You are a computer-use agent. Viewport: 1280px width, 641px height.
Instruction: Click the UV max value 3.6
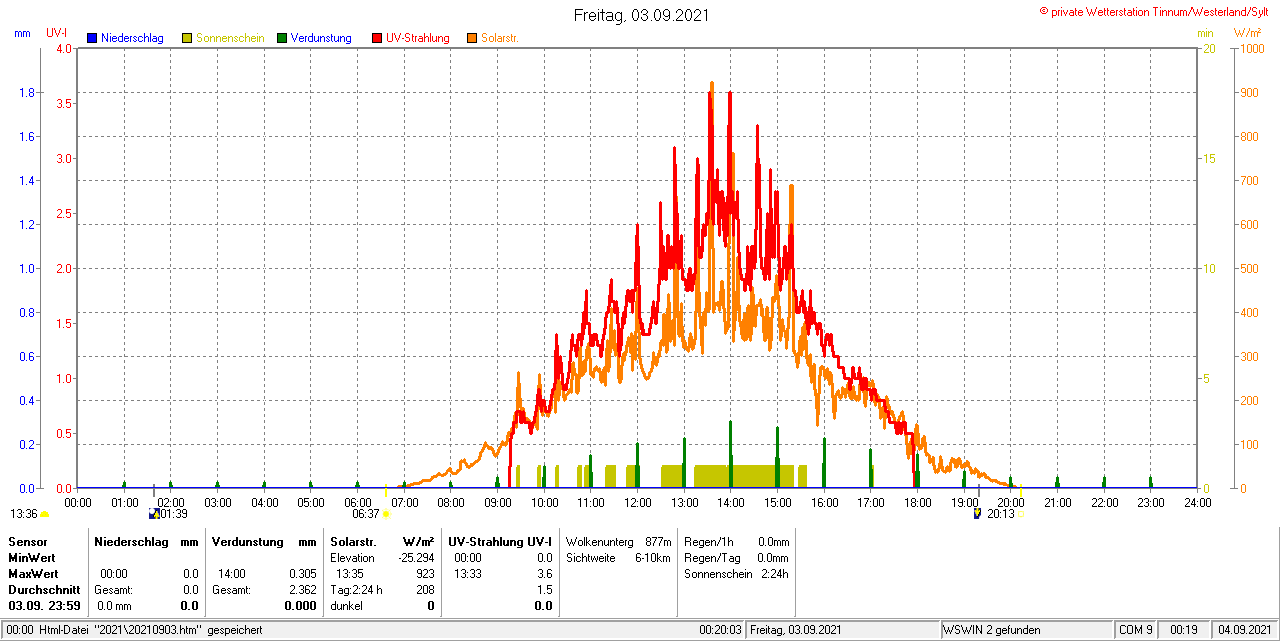tap(544, 573)
